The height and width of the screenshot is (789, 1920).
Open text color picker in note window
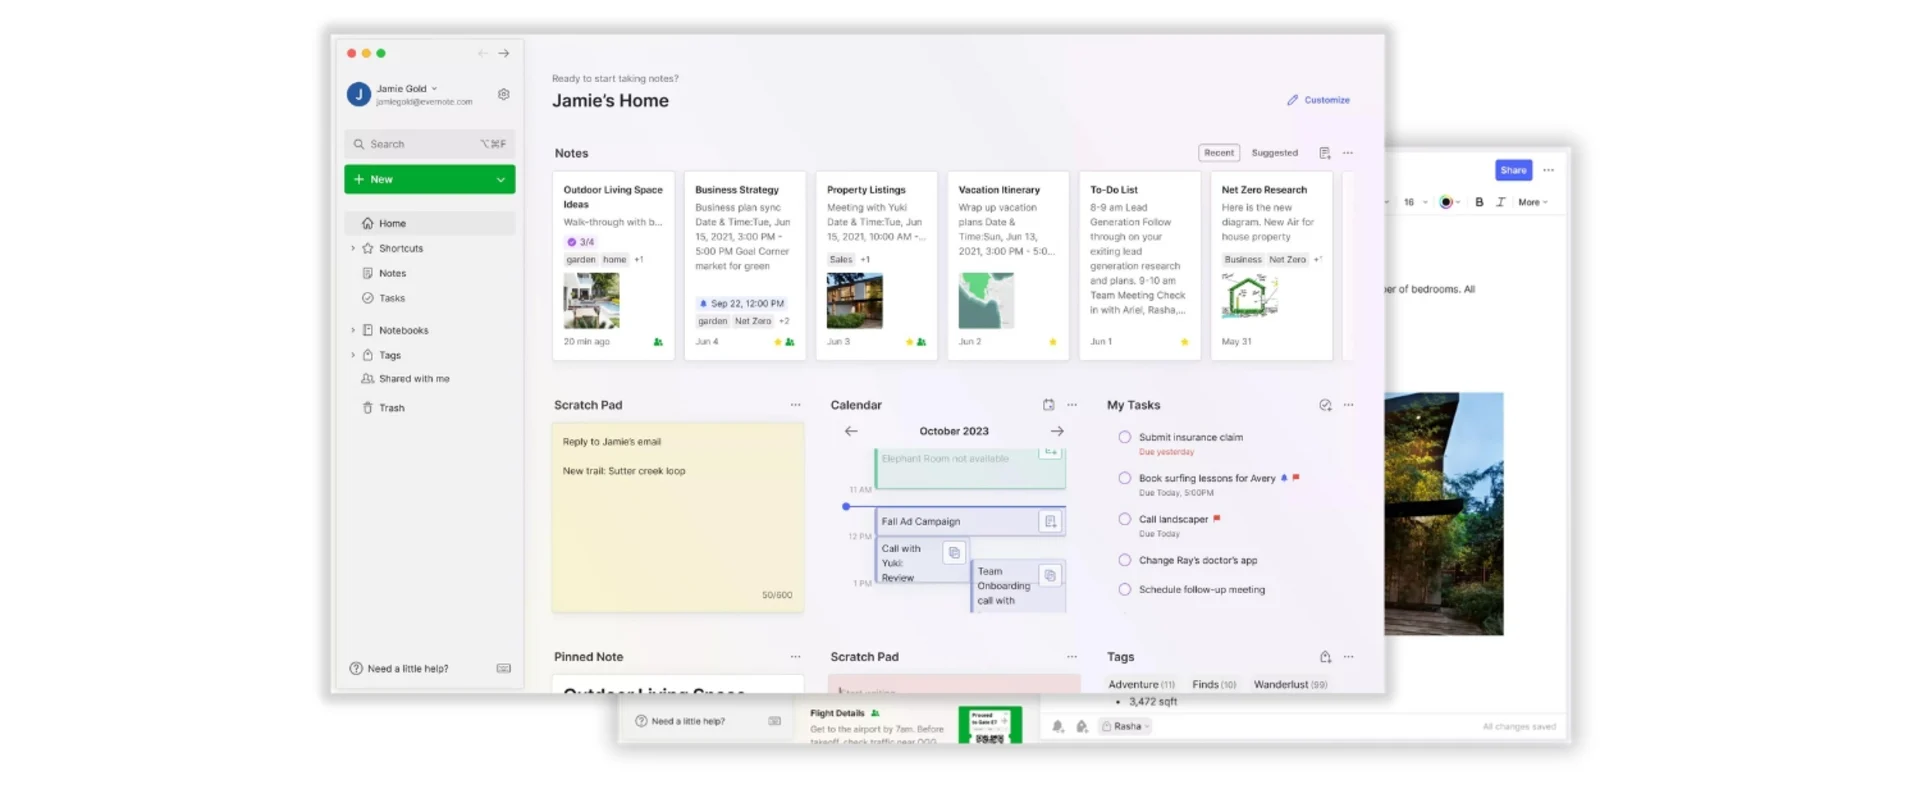[x=1449, y=202]
